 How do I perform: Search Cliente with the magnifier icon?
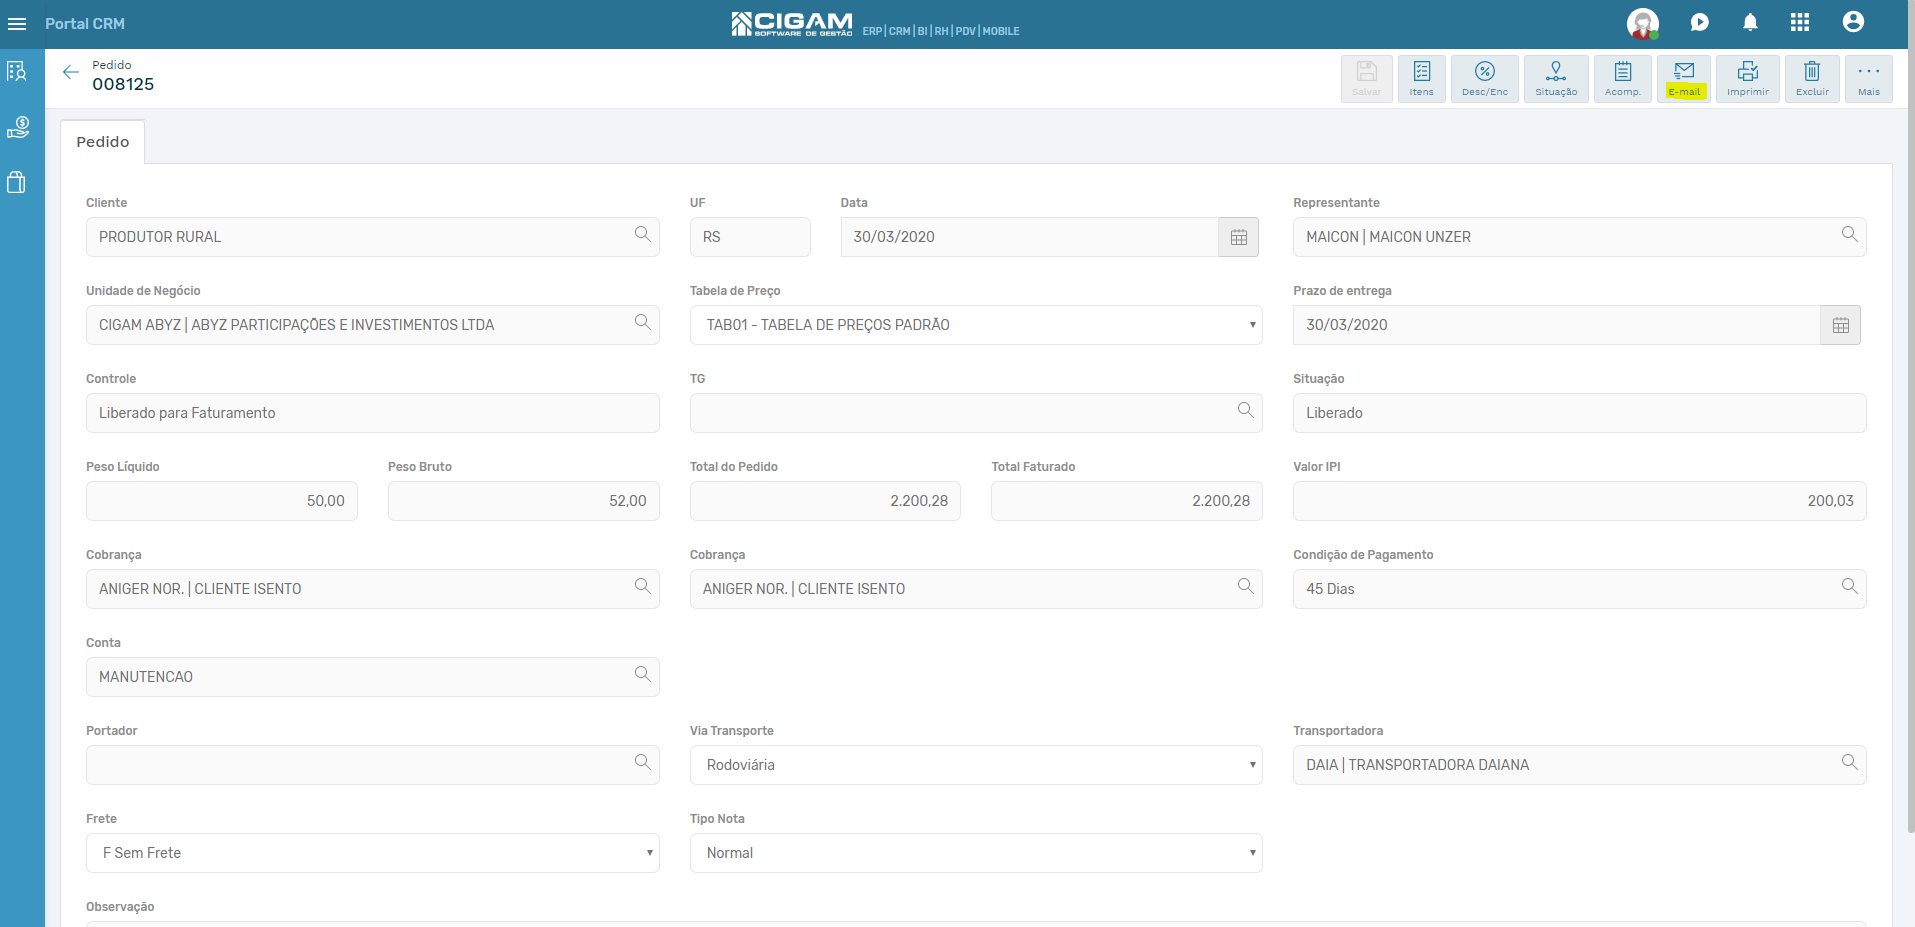click(642, 234)
